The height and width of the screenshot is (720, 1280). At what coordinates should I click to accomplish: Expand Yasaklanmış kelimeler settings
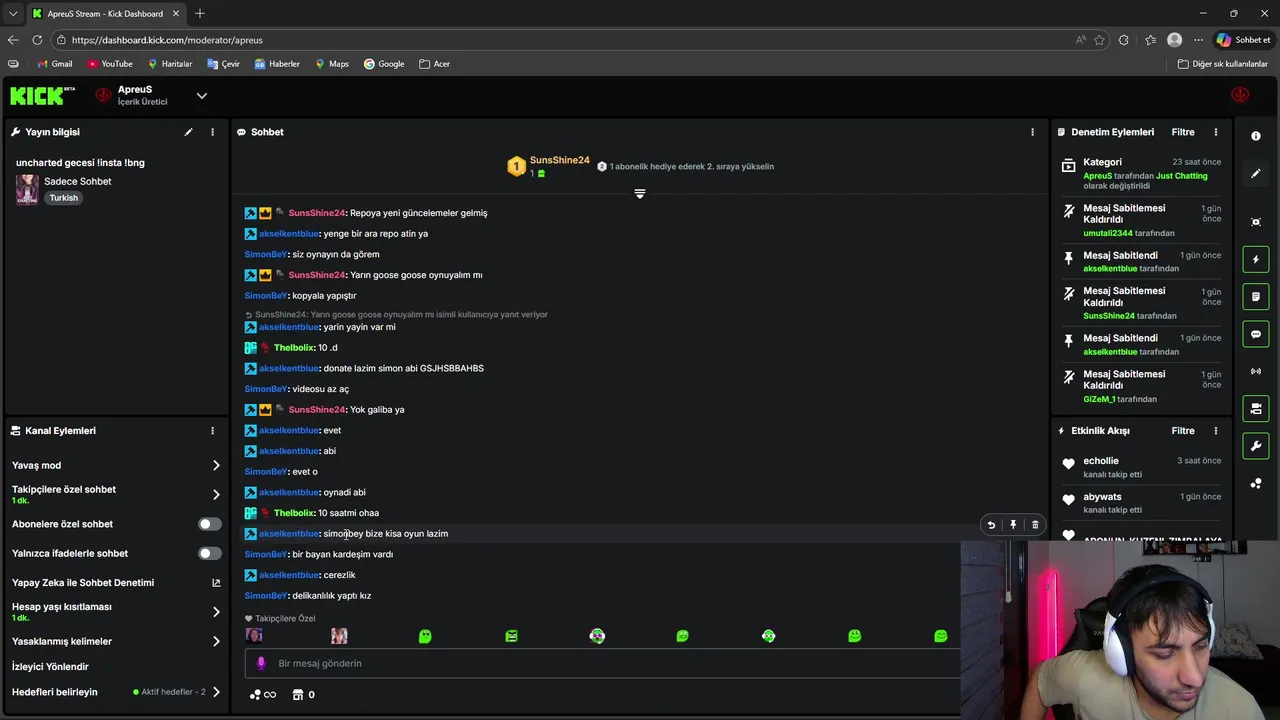point(216,642)
